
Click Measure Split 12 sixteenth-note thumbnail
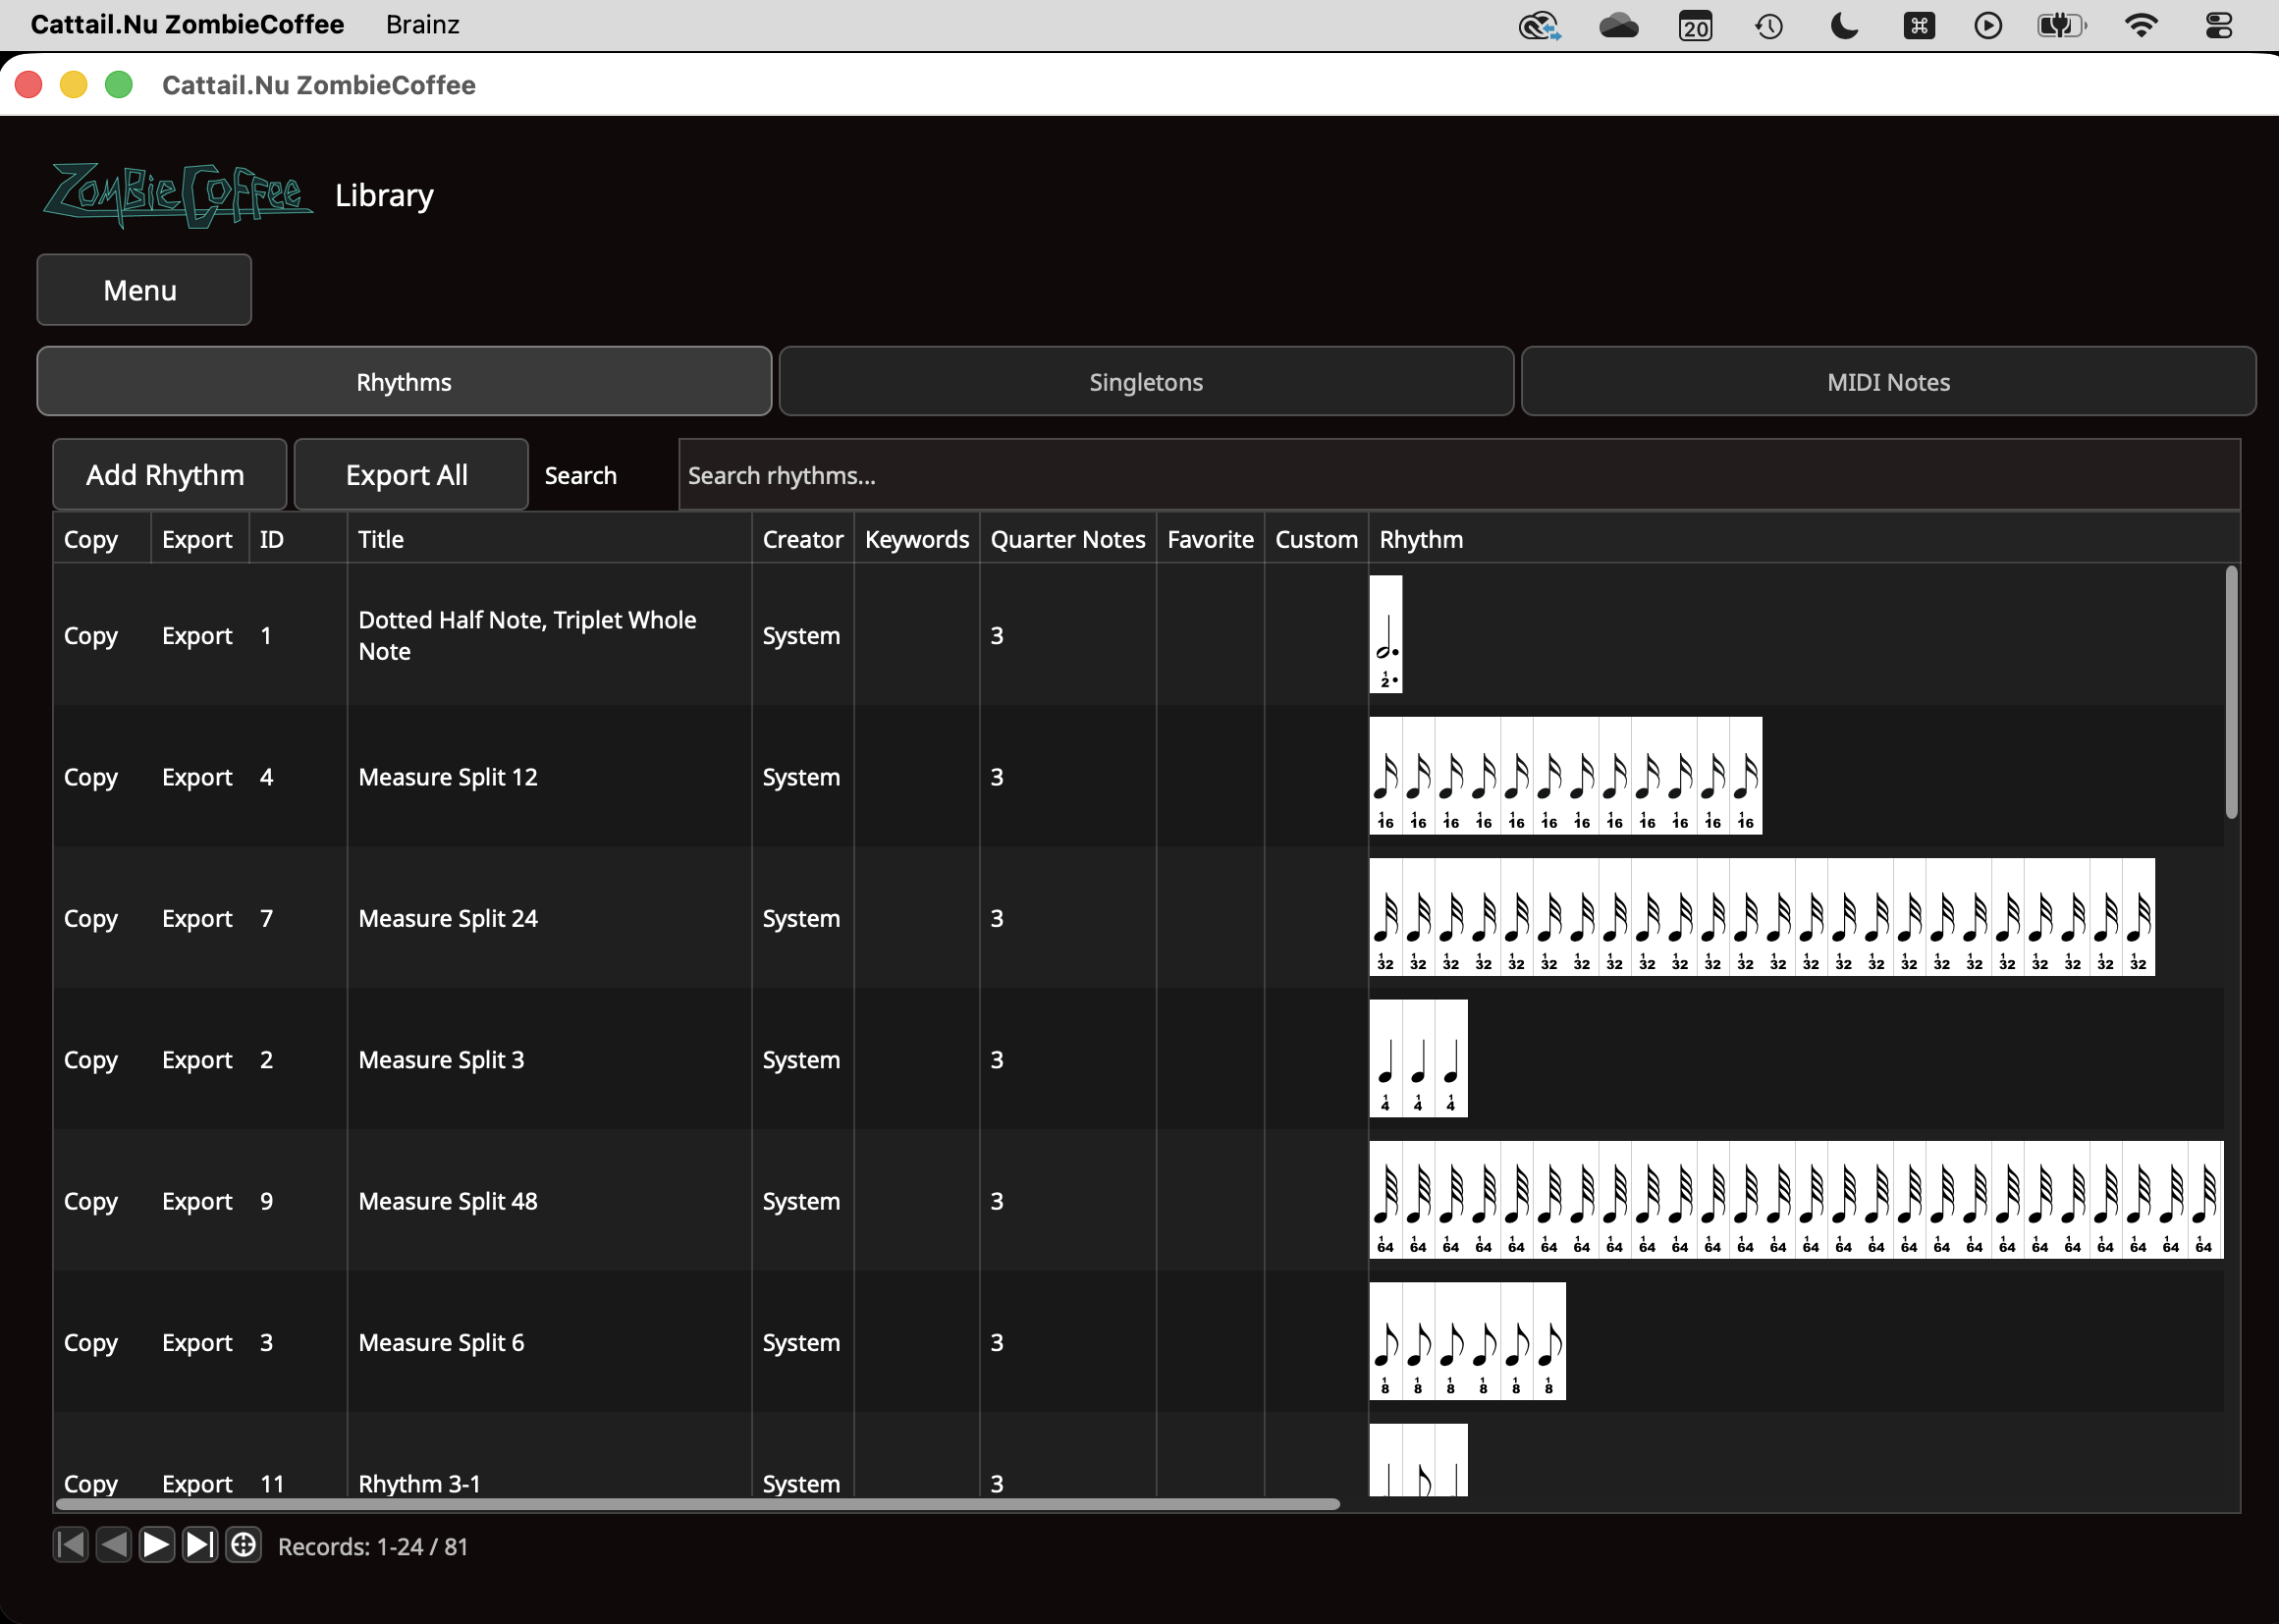pyautogui.click(x=1566, y=775)
